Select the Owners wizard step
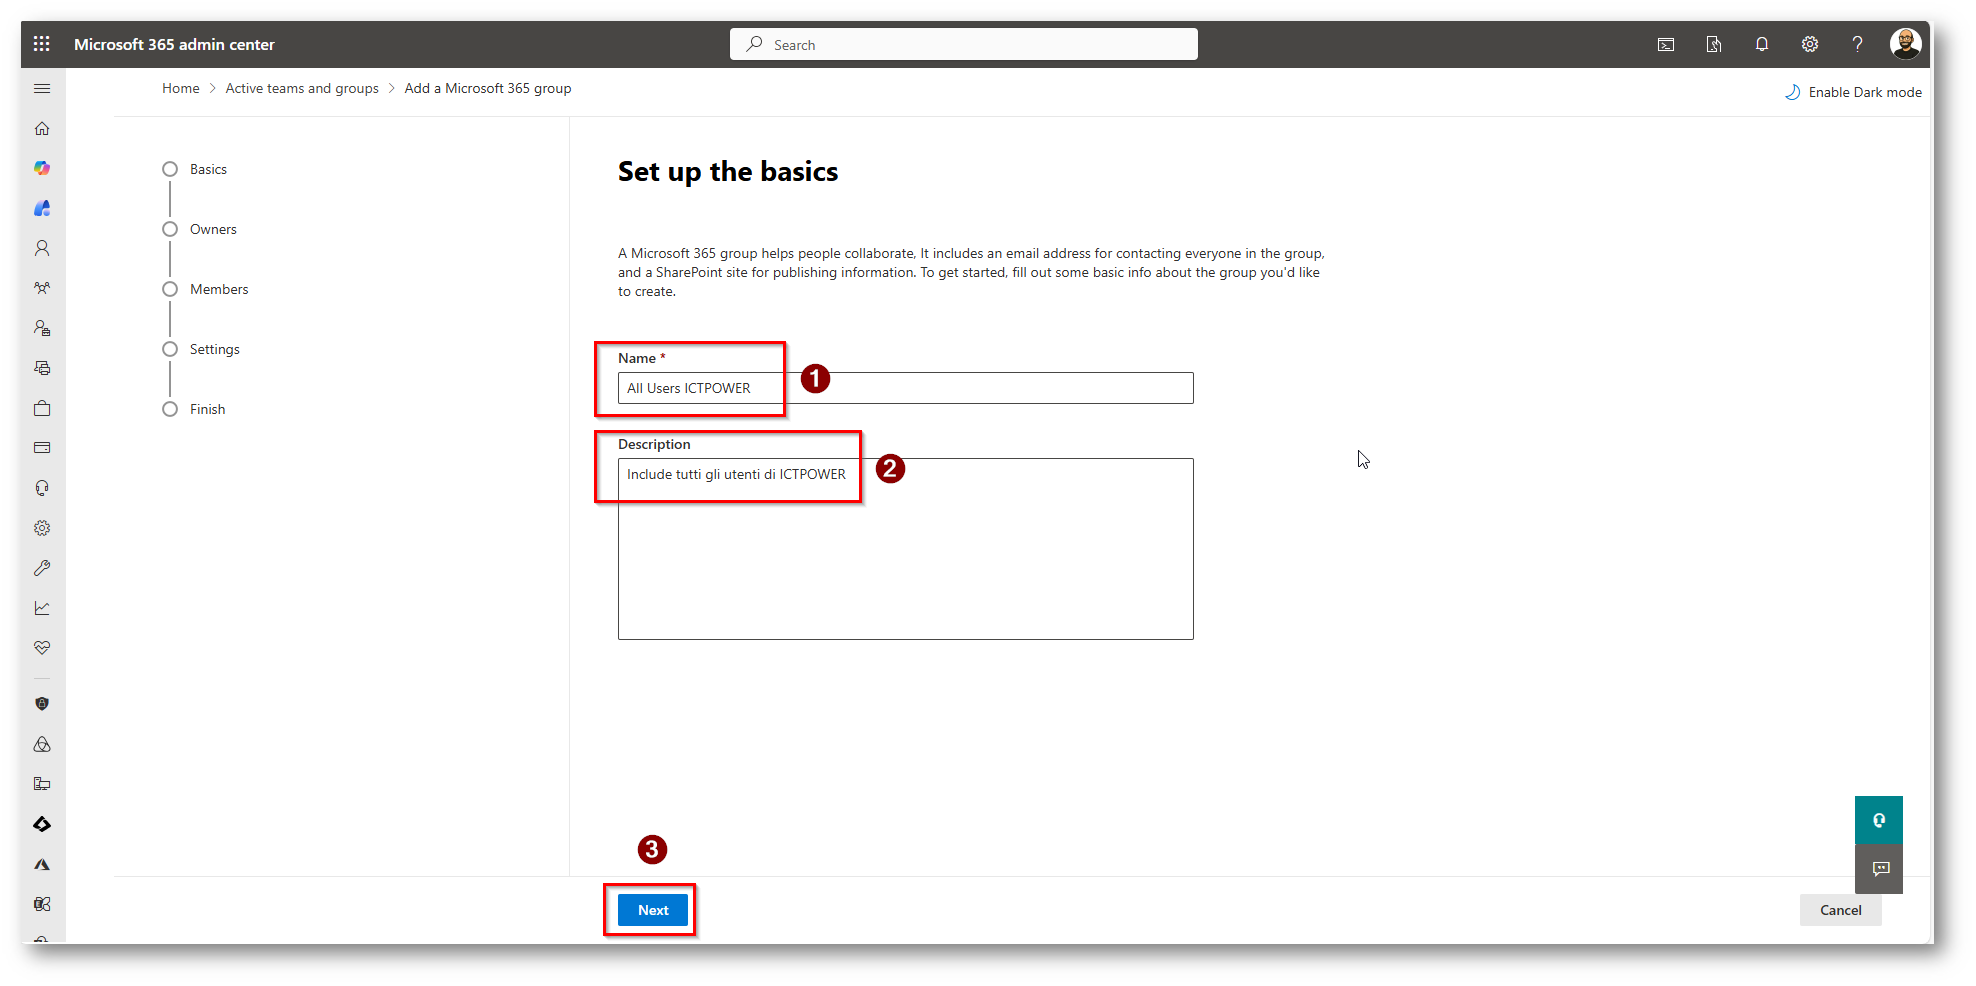 click(x=200, y=229)
